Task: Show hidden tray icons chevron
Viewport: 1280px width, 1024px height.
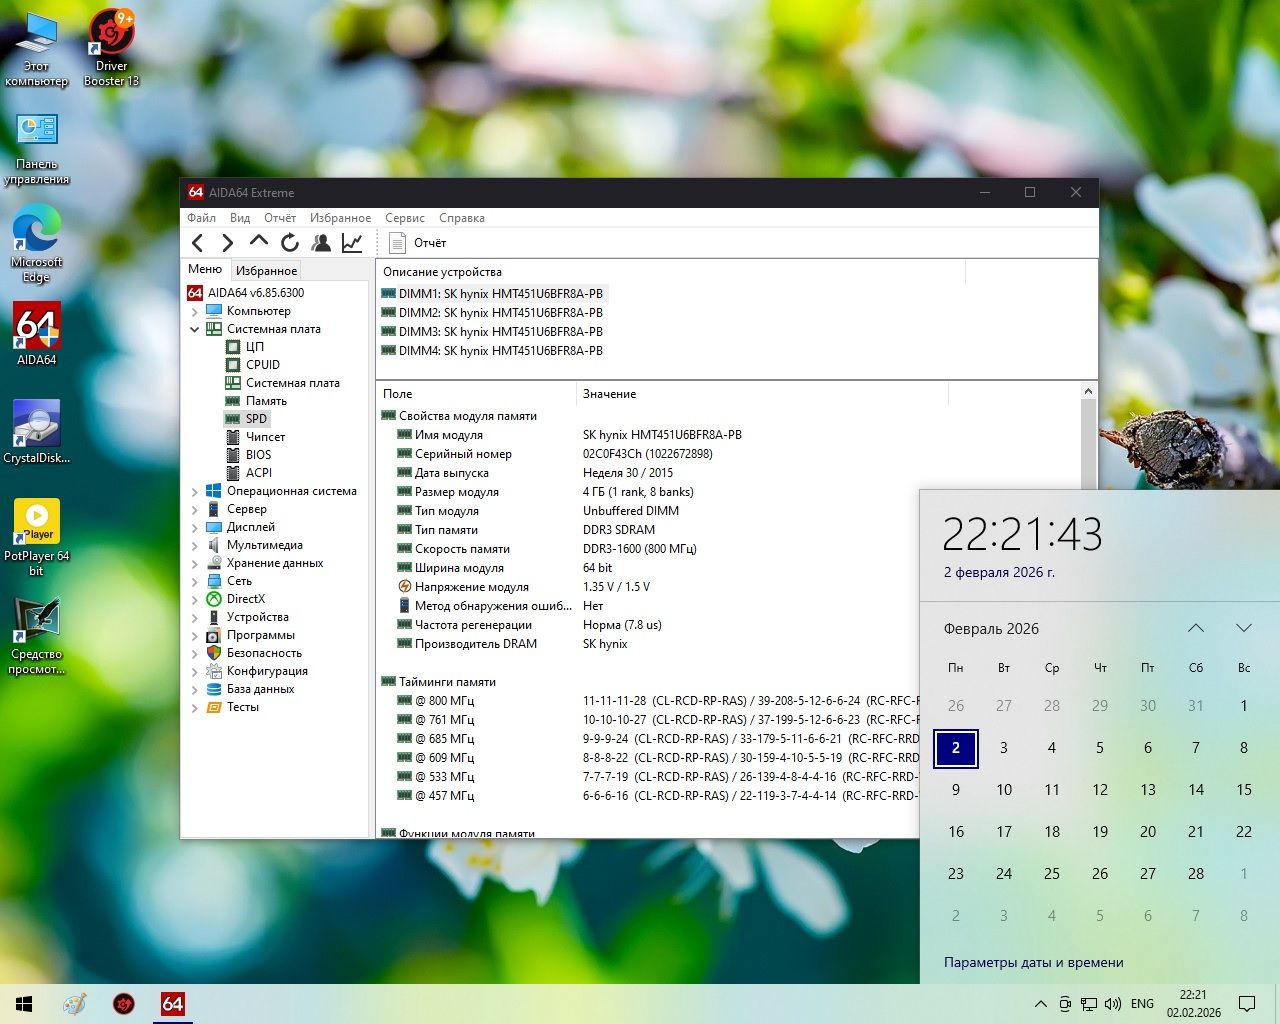Action: pos(1041,1004)
